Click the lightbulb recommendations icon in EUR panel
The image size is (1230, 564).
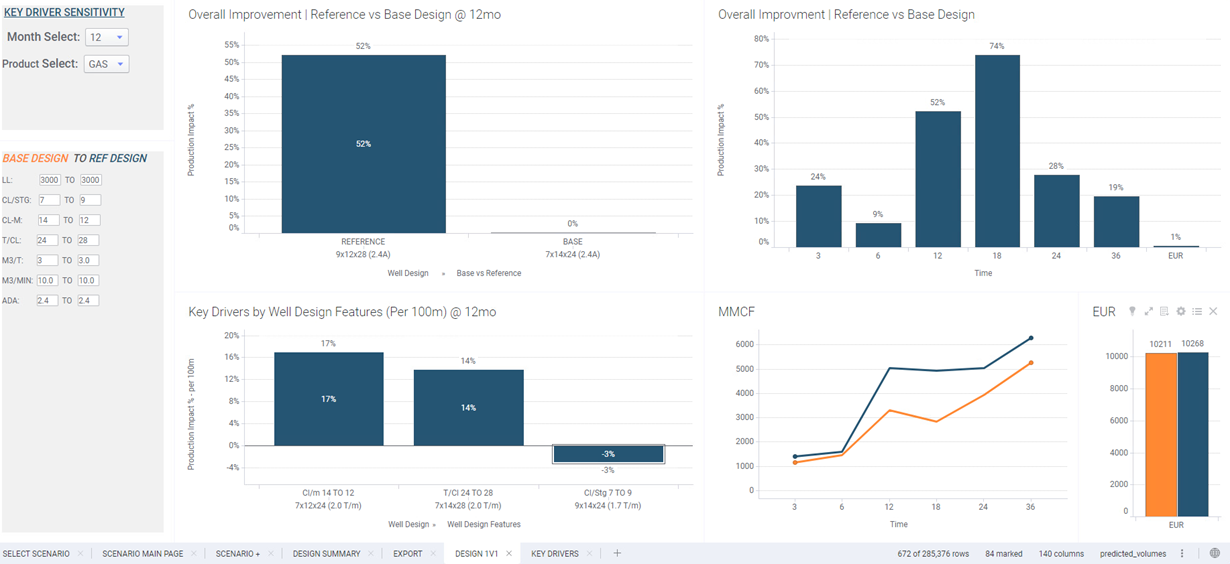pyautogui.click(x=1132, y=312)
